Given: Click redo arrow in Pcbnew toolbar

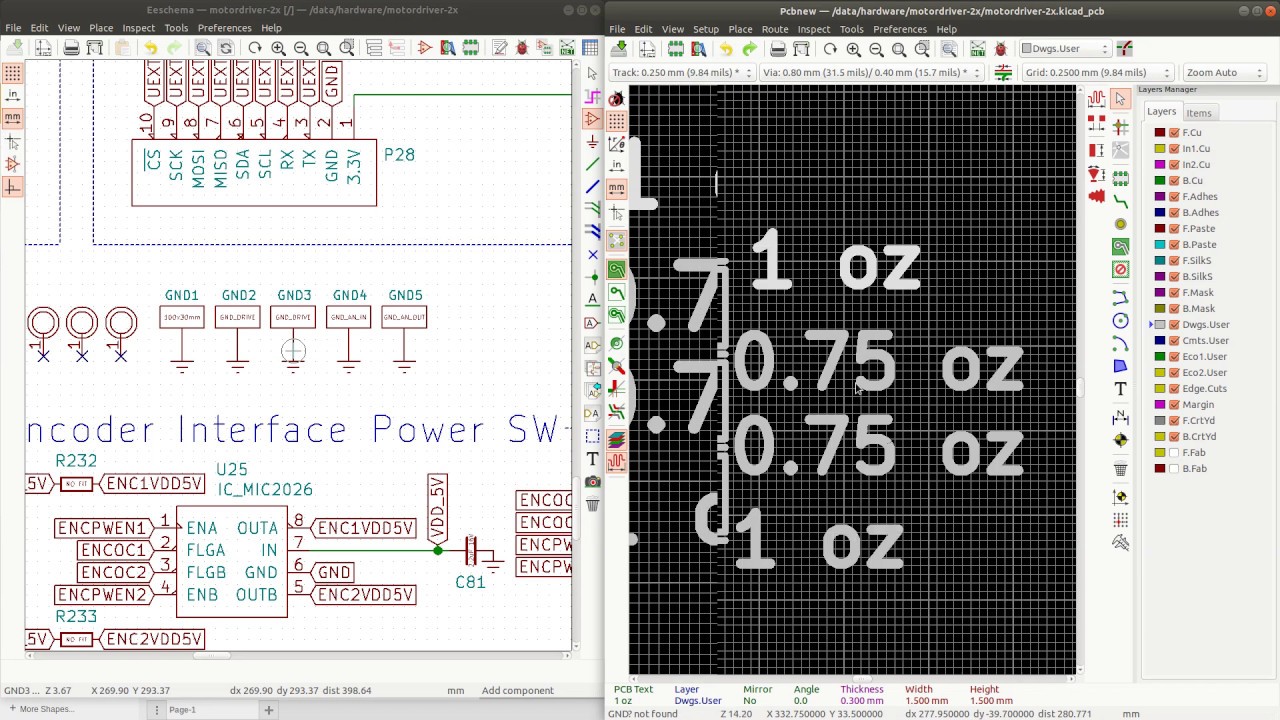Looking at the screenshot, I should pos(749,49).
